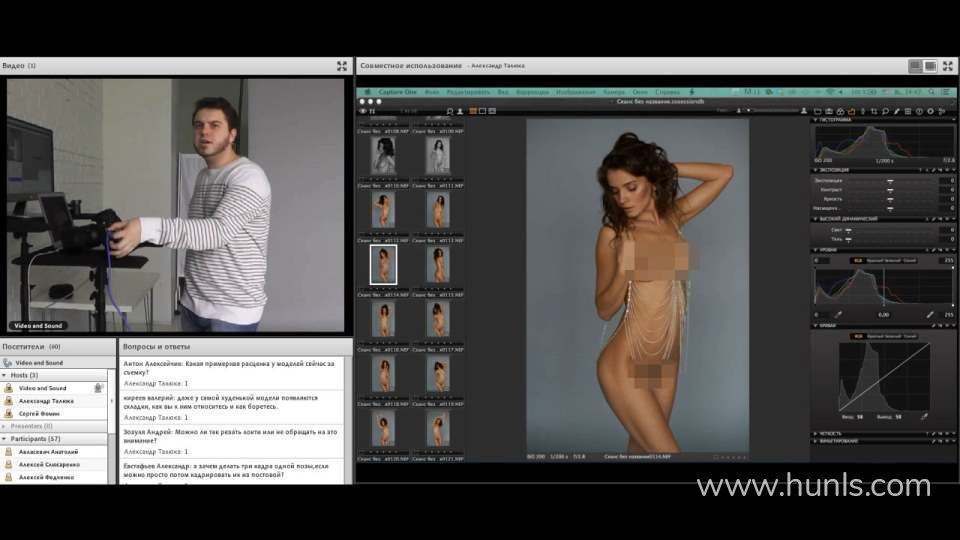Open Notification Center icon in the Mac menu bar
Viewport: 960px width, 540px height.
point(946,92)
